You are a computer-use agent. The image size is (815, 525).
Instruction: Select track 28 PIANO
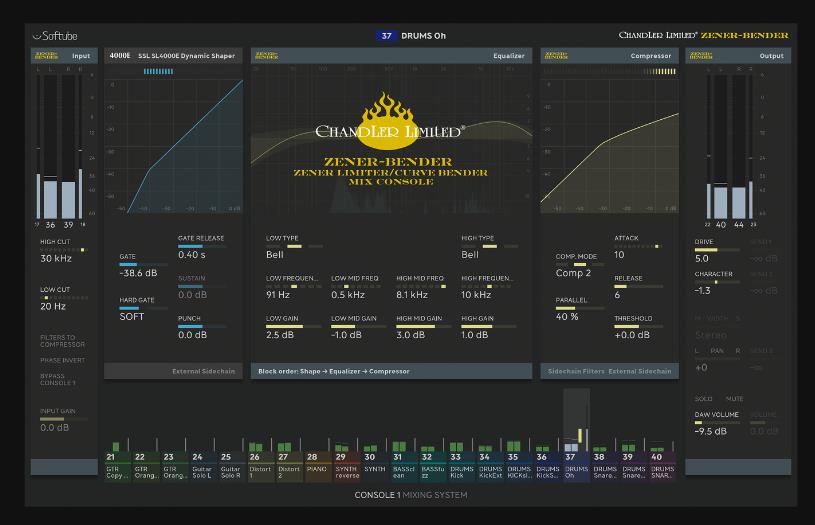[x=317, y=465]
